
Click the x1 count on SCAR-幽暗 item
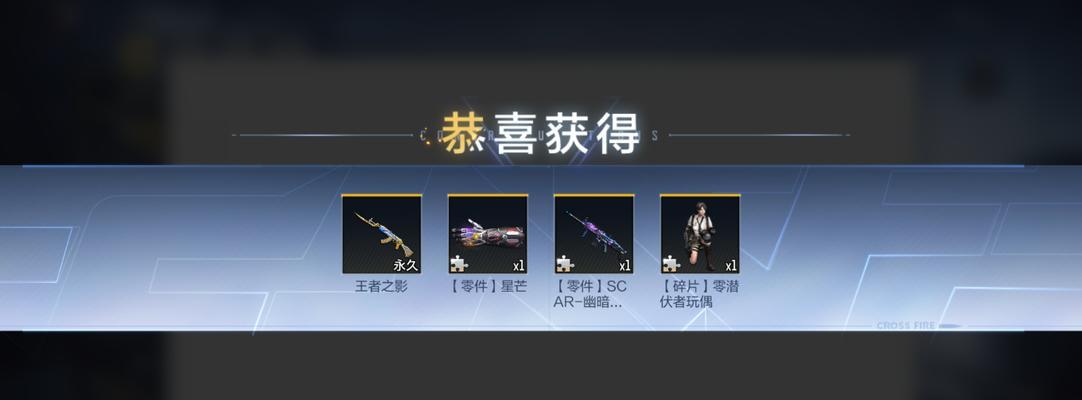point(624,266)
